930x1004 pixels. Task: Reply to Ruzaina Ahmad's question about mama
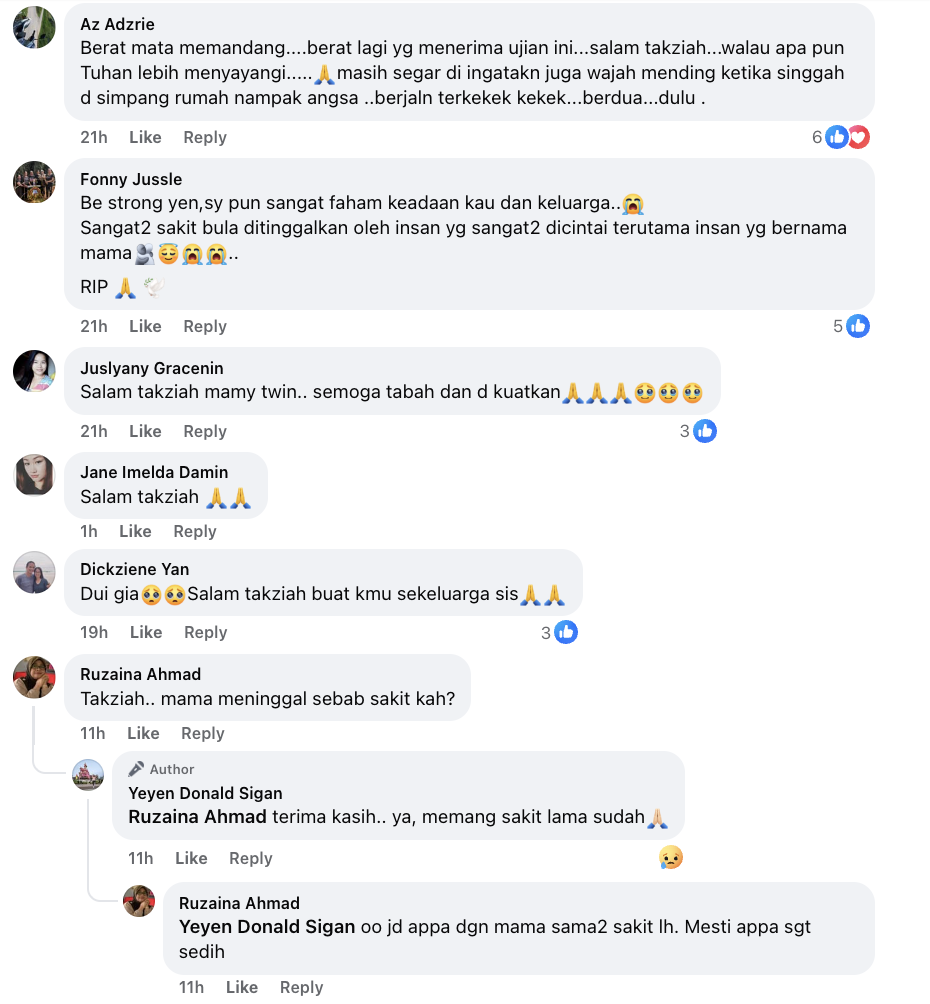(x=202, y=733)
